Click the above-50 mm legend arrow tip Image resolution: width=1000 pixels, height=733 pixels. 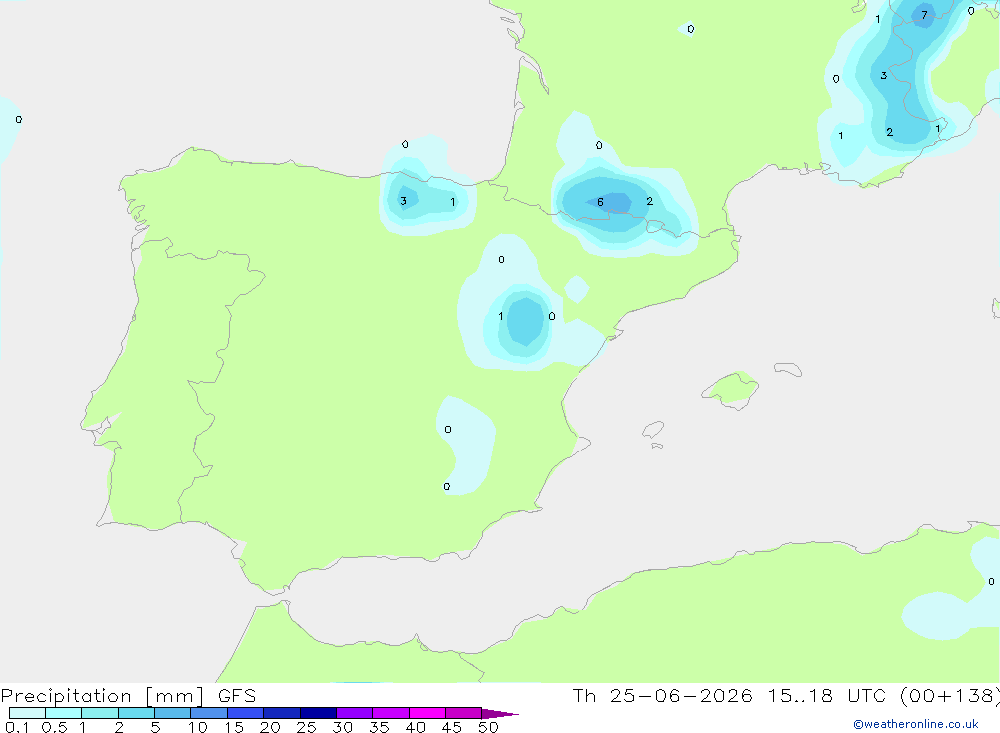point(500,714)
